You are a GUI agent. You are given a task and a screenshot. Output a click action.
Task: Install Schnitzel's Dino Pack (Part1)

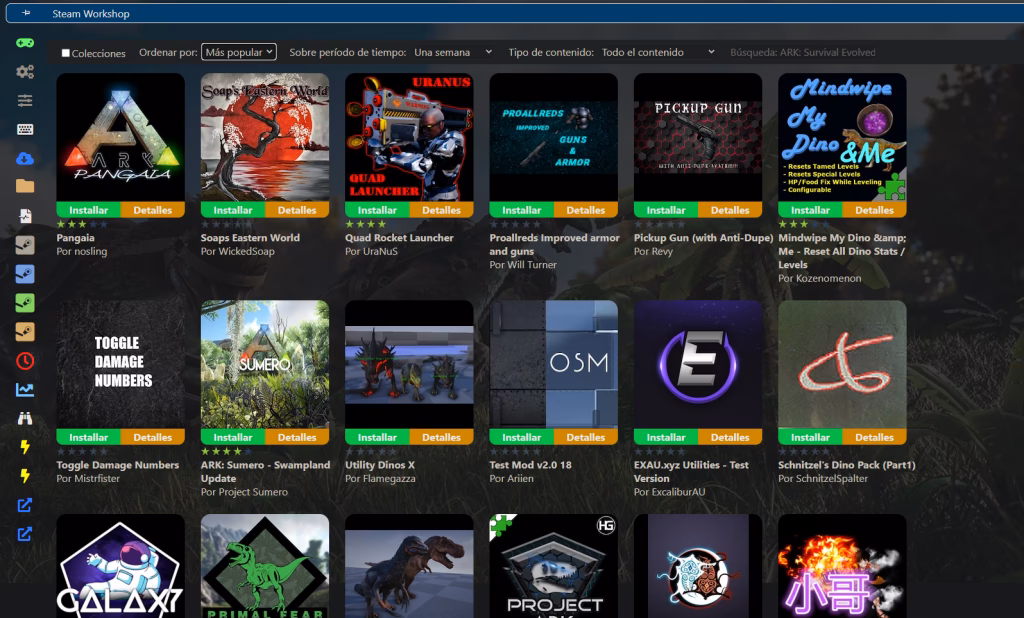point(810,437)
